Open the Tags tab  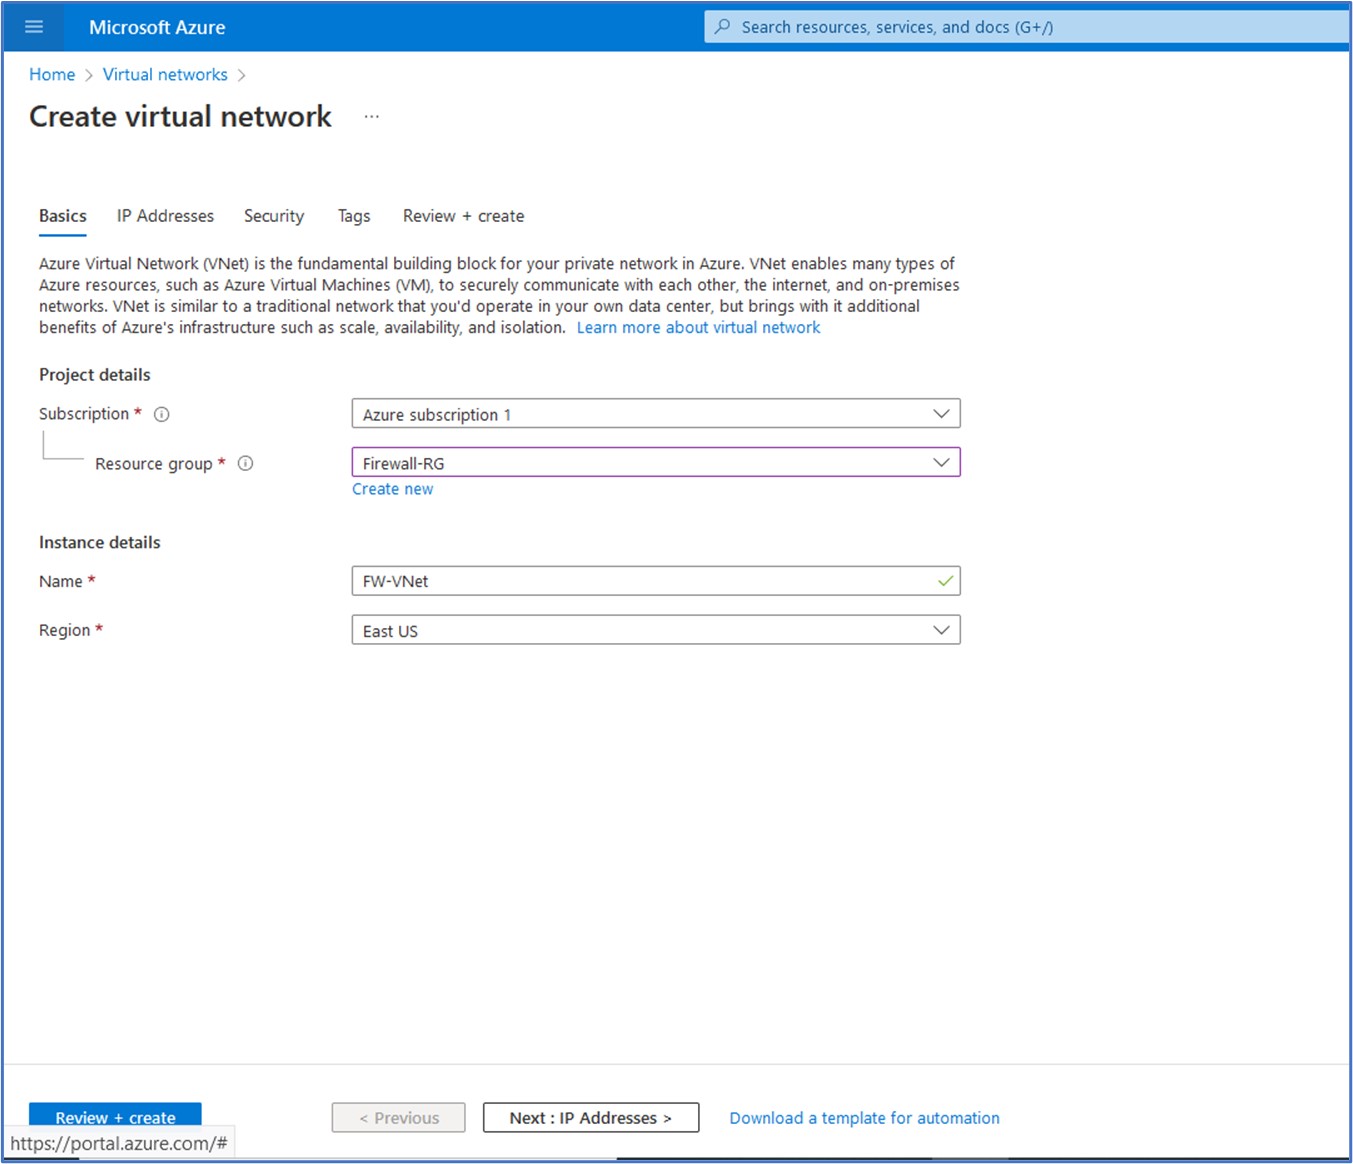click(353, 216)
